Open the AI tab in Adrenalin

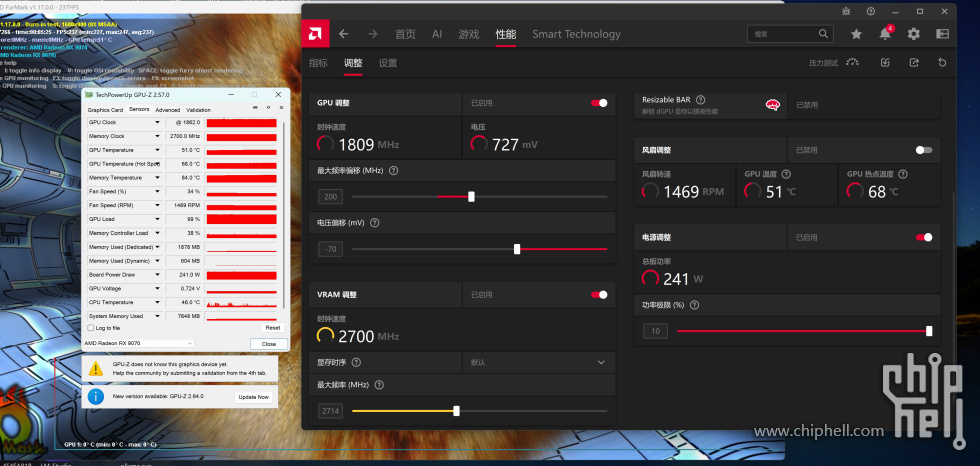pyautogui.click(x=437, y=34)
